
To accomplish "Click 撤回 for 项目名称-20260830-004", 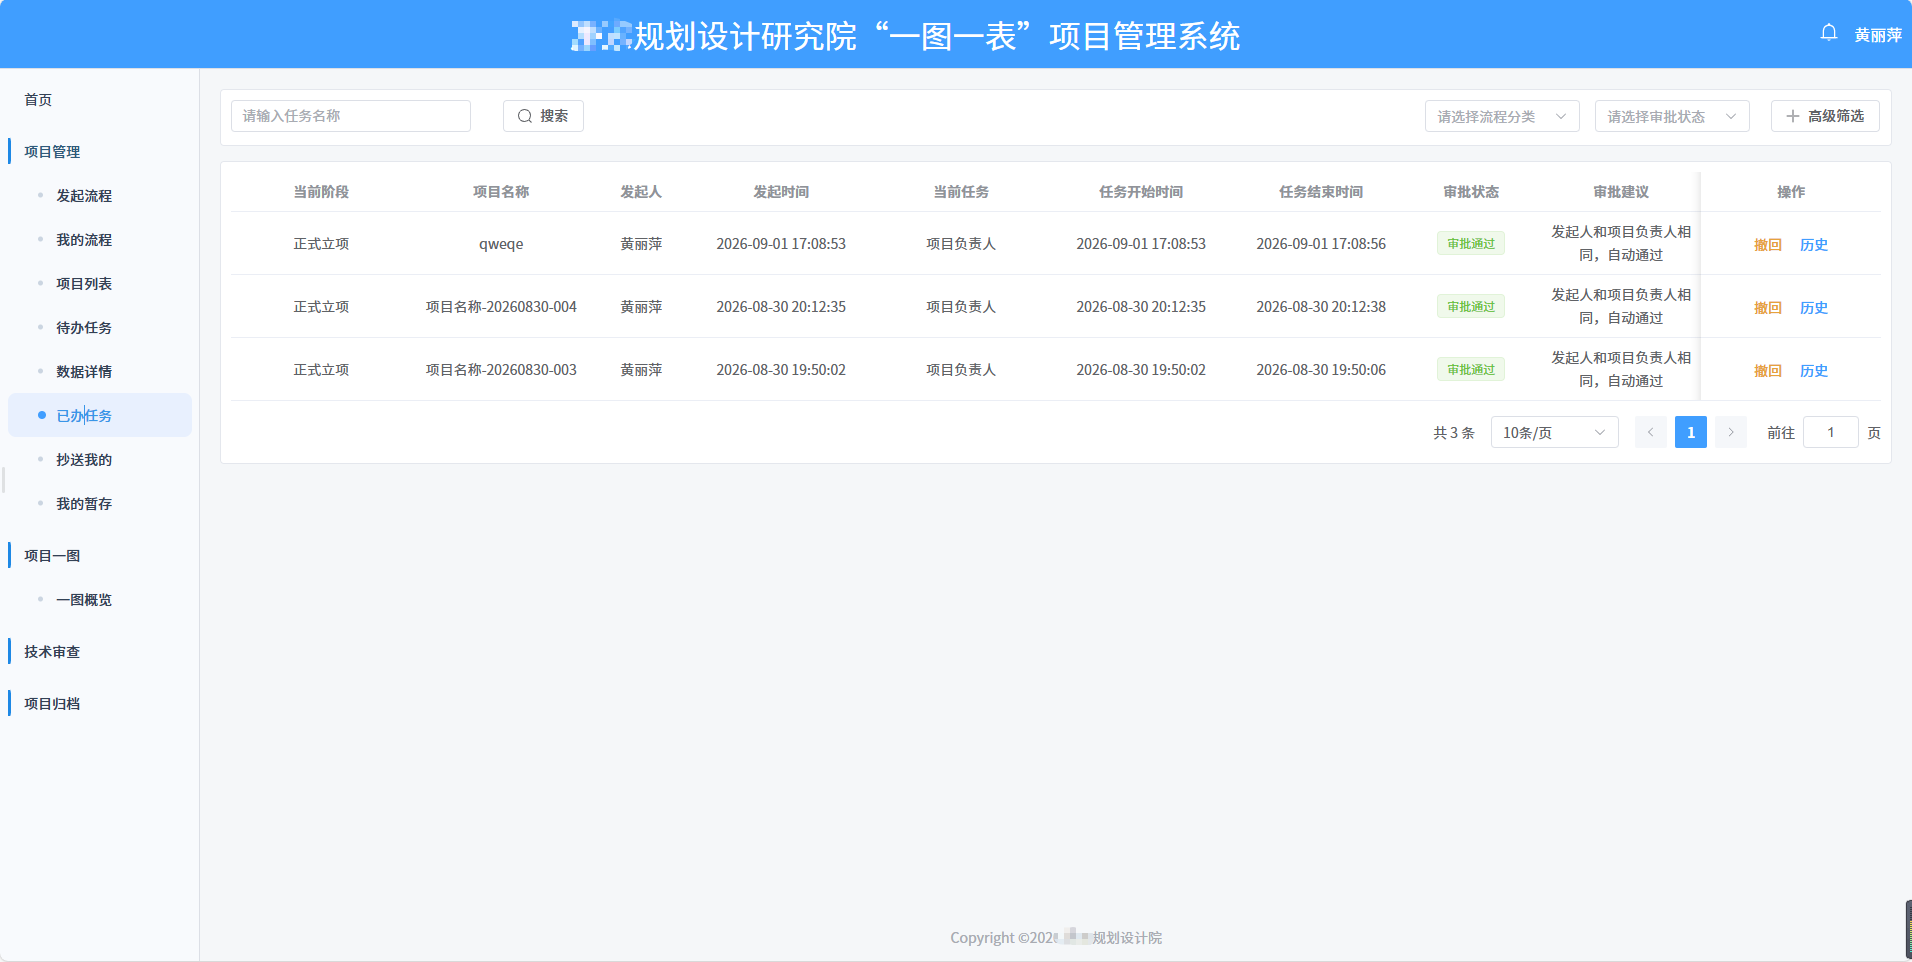I will 1768,308.
